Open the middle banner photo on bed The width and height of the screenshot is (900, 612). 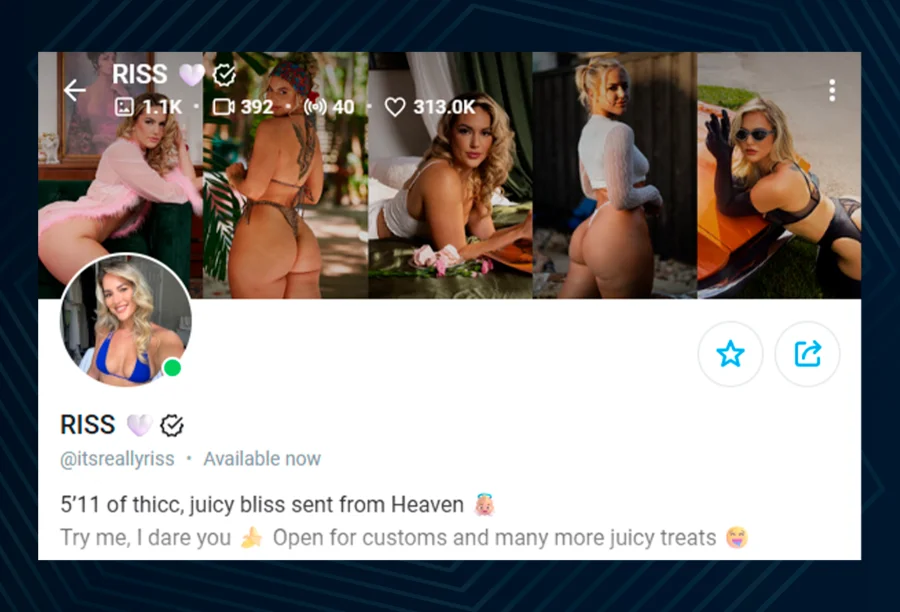click(450, 175)
